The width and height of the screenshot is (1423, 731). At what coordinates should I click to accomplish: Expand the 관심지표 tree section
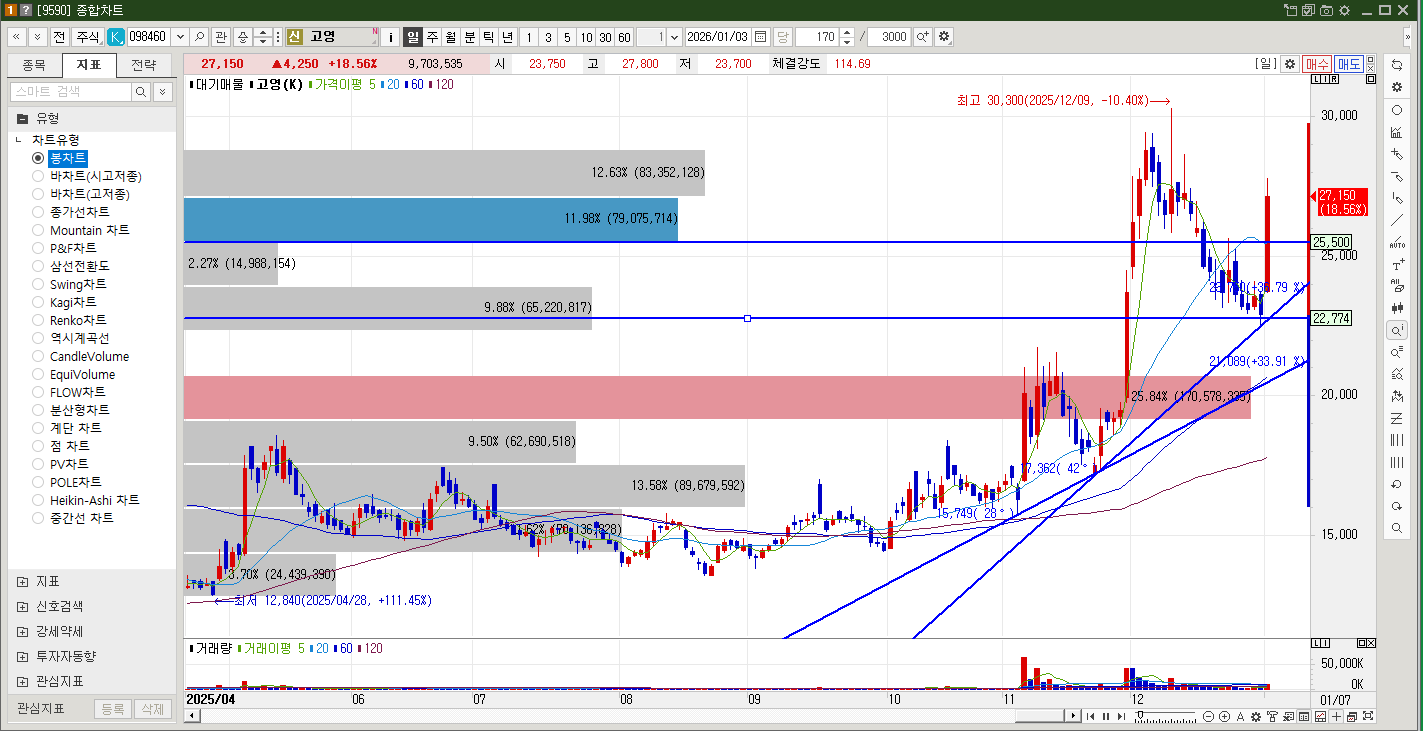[x=22, y=681]
